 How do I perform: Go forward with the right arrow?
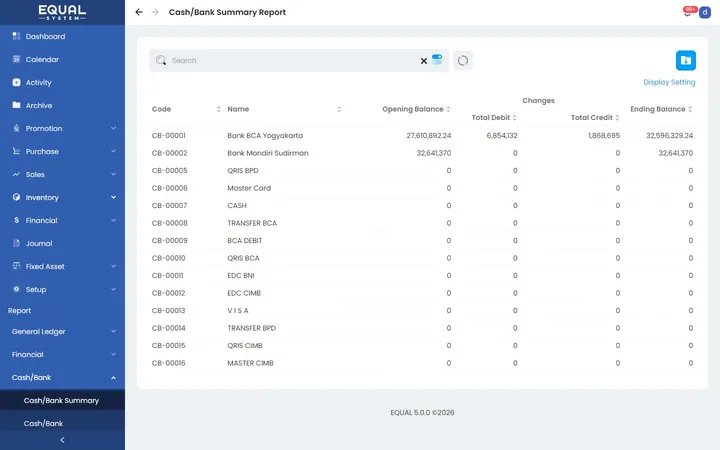tap(155, 12)
